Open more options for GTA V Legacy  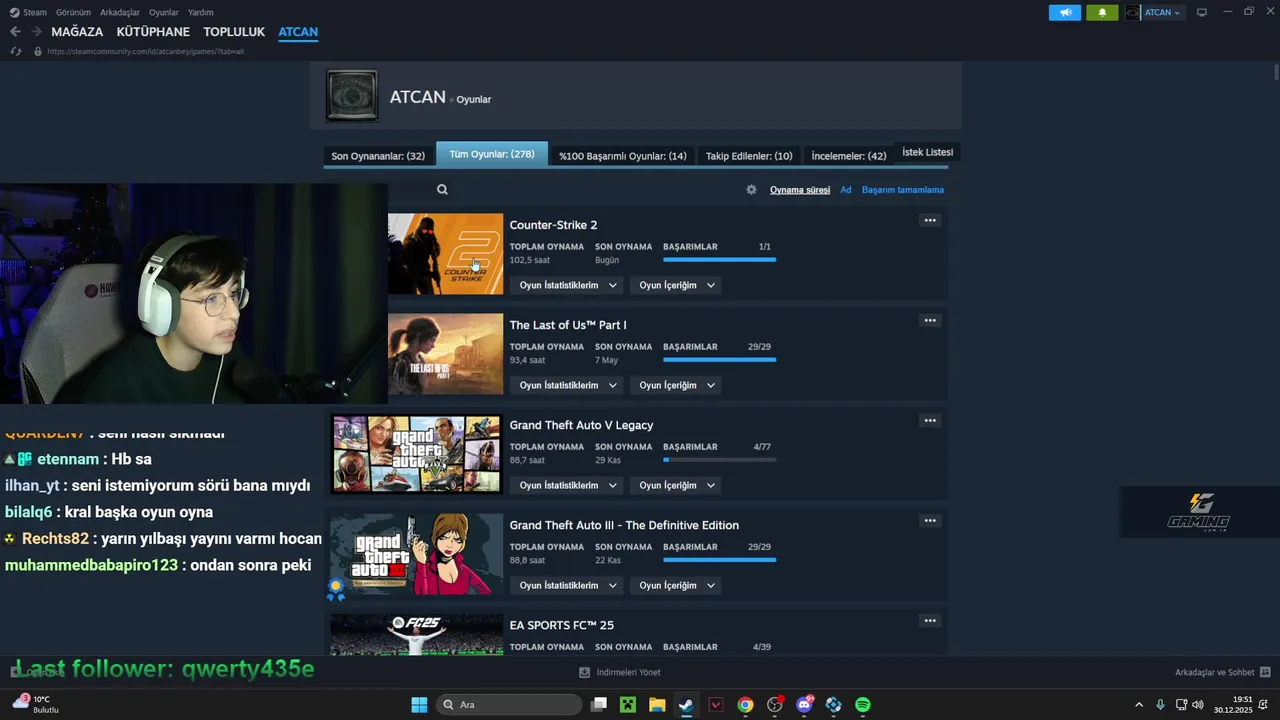pos(930,420)
